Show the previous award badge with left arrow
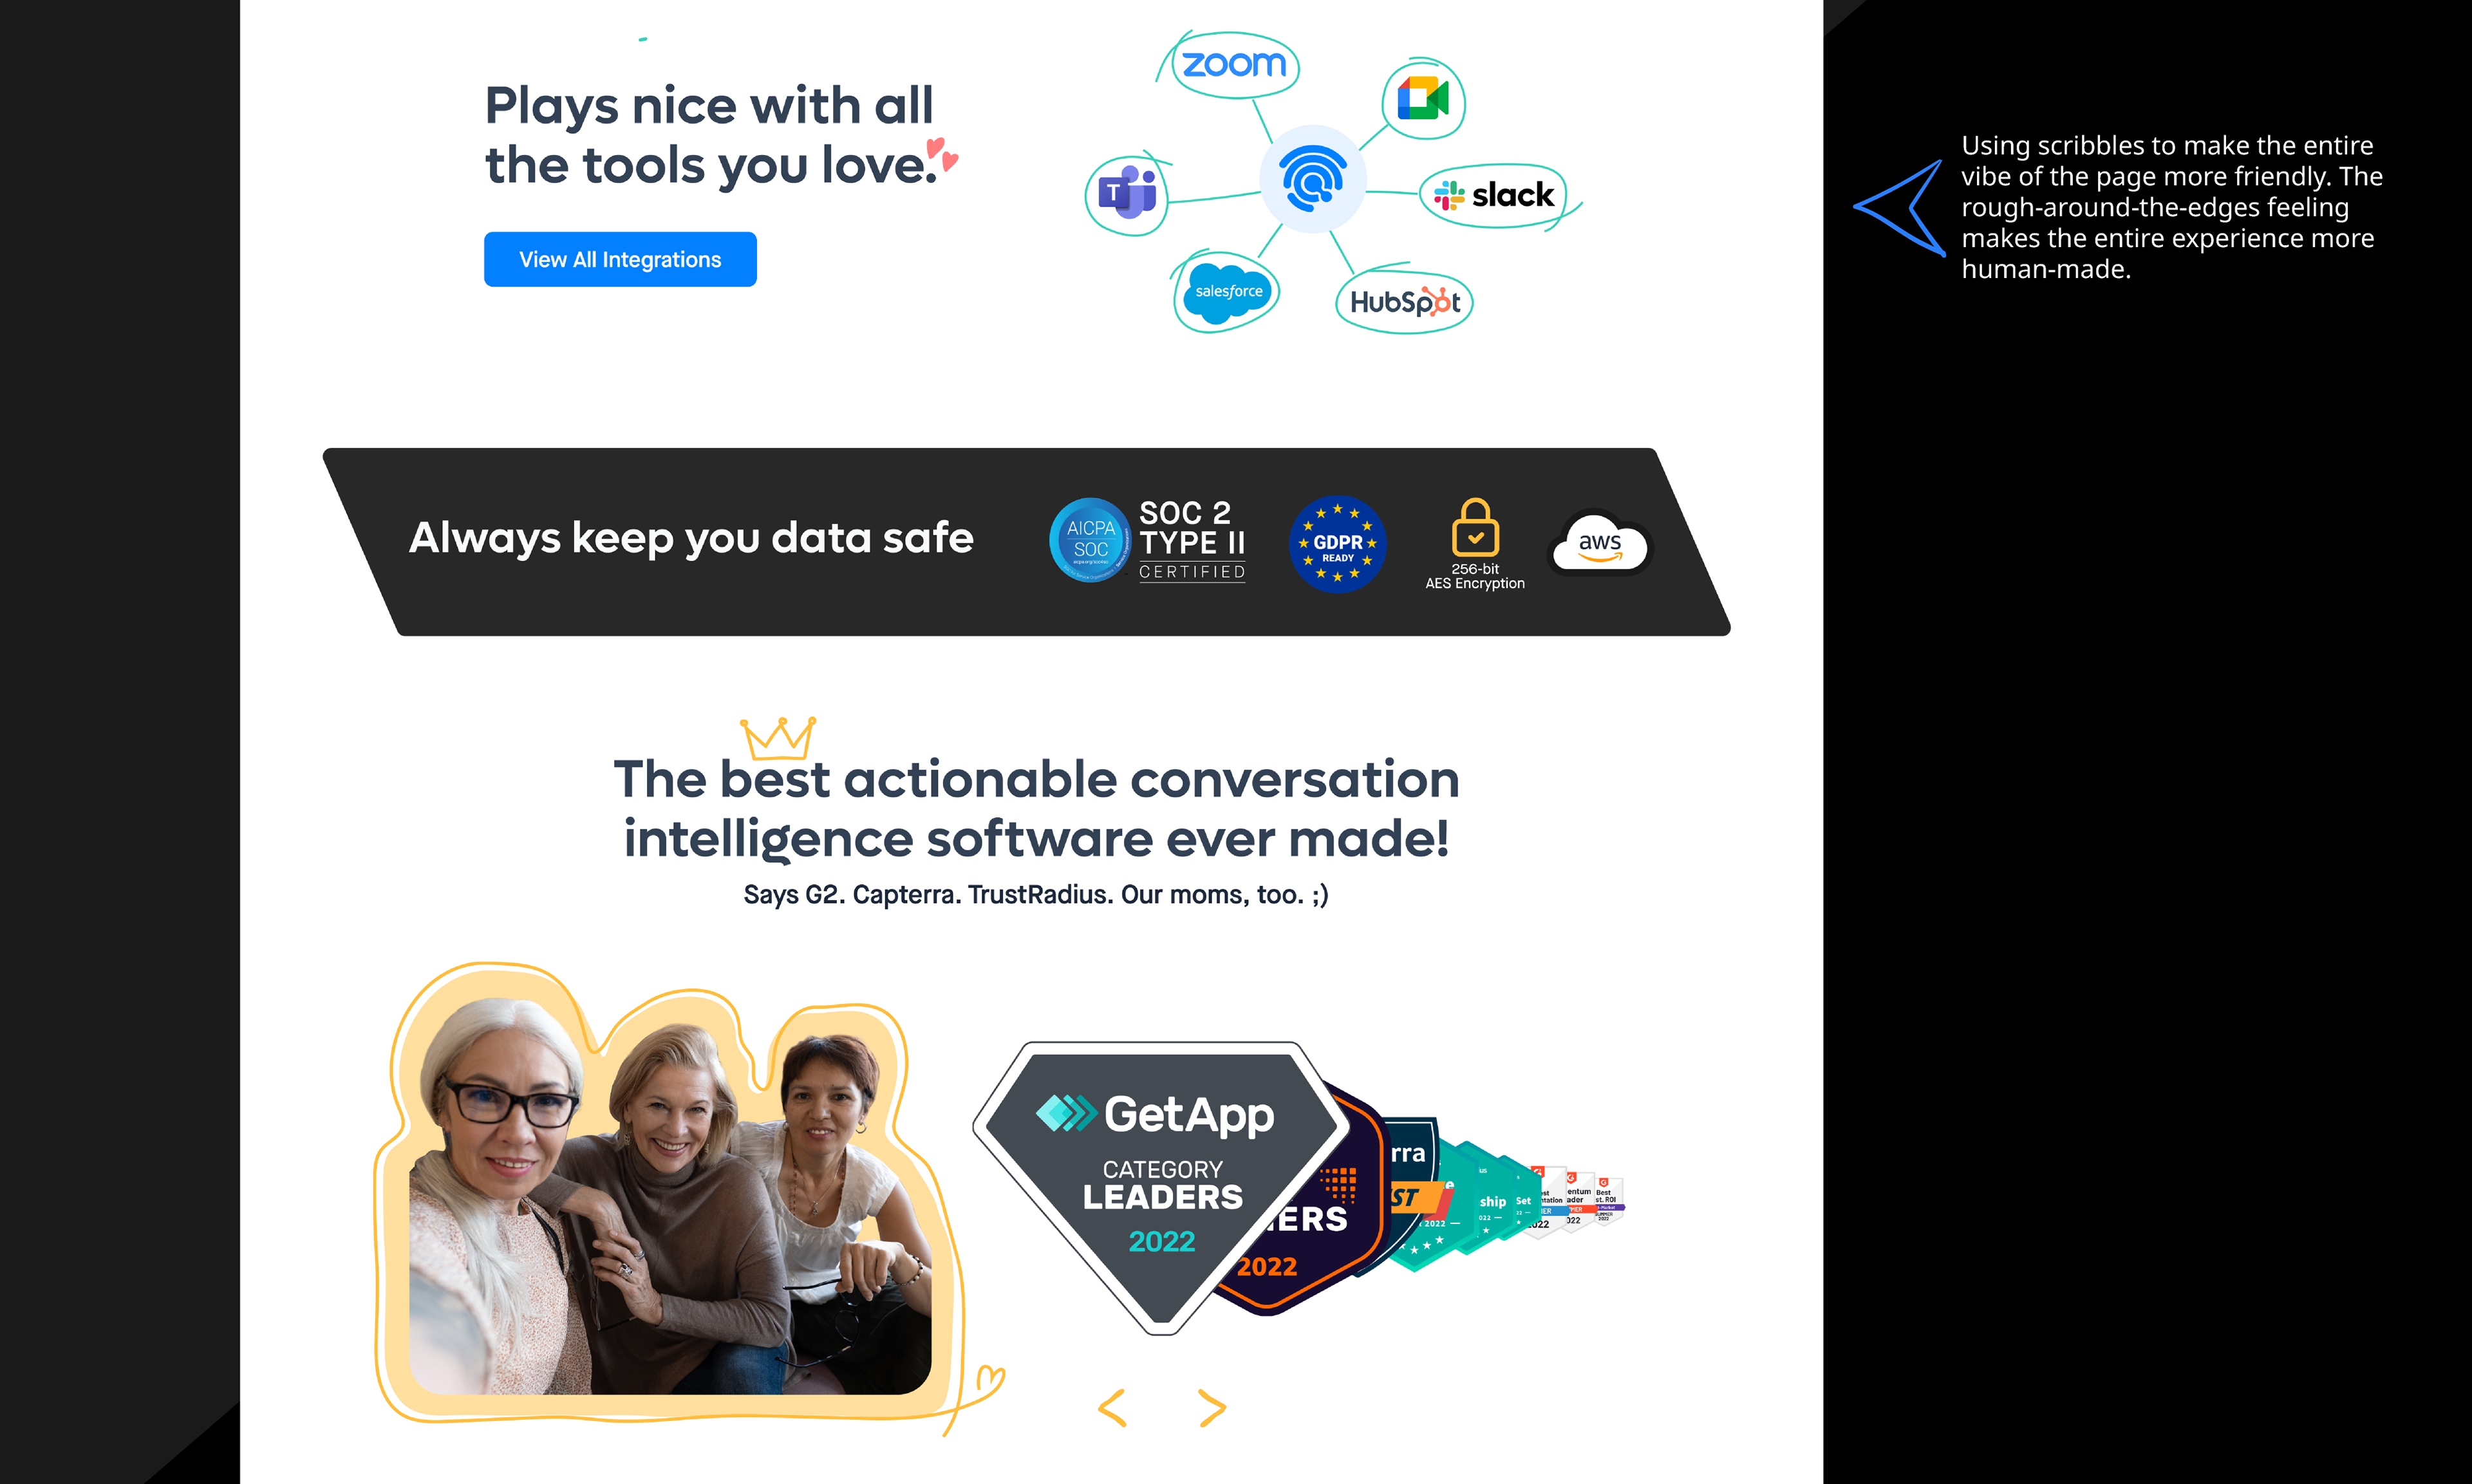The image size is (2472, 1484). point(1112,1408)
